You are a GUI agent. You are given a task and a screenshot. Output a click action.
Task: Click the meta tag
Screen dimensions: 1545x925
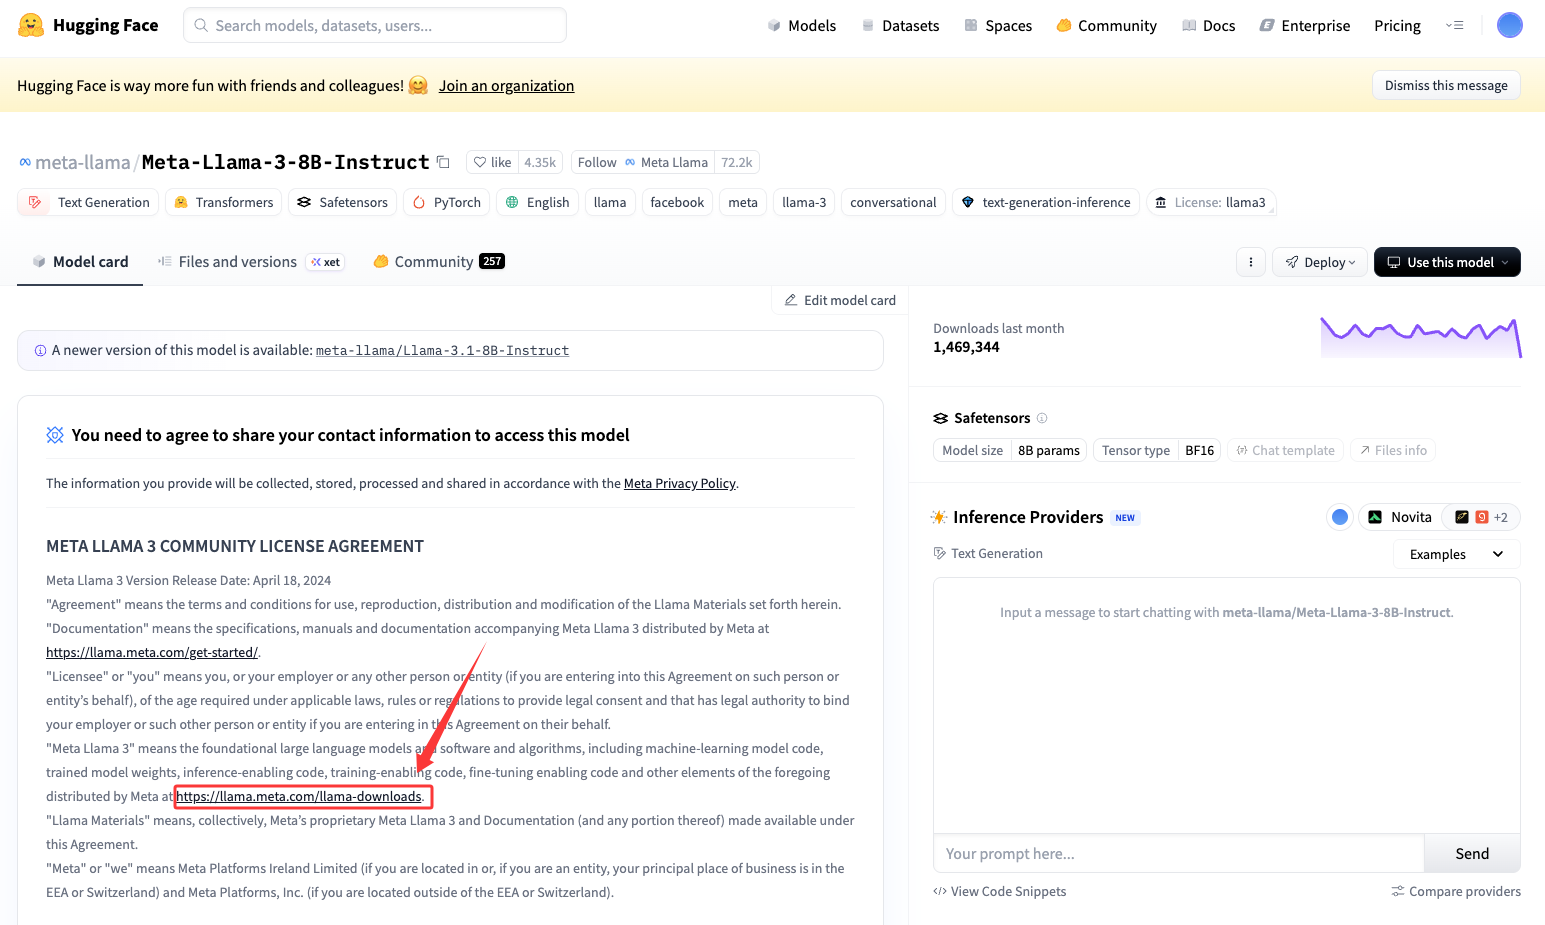point(743,202)
